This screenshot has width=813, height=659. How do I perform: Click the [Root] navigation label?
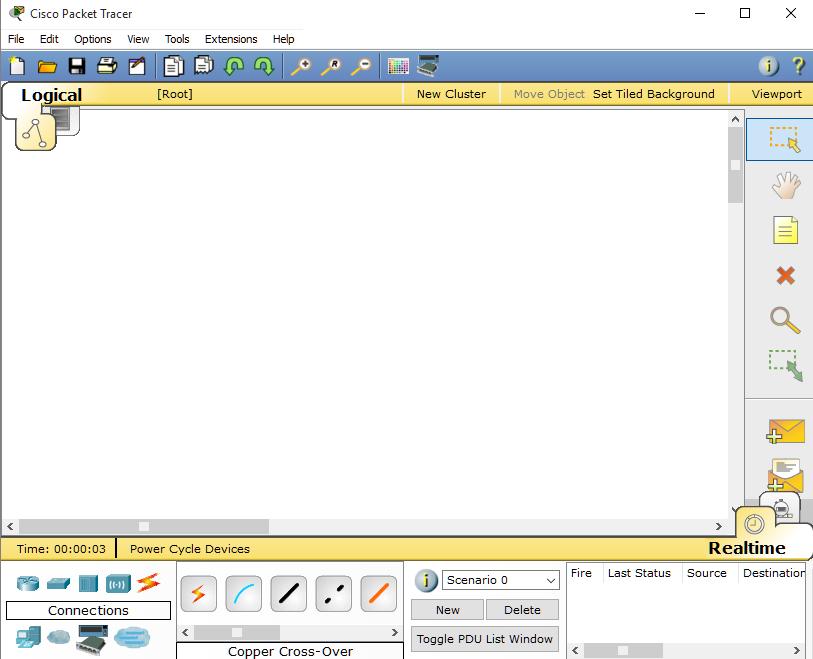pyautogui.click(x=175, y=94)
